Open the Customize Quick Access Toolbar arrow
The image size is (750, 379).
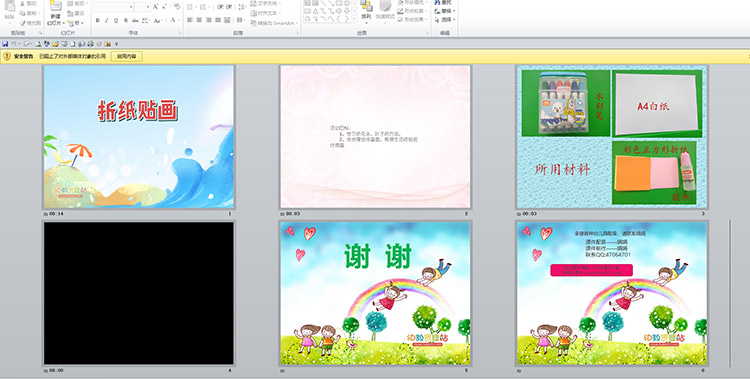coord(116,44)
